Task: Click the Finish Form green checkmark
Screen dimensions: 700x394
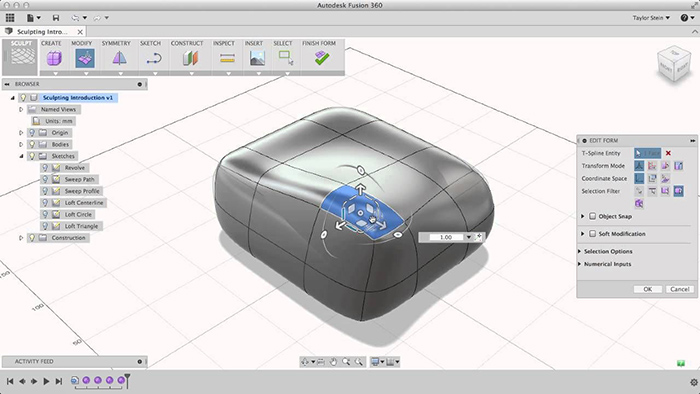Action: pos(322,58)
